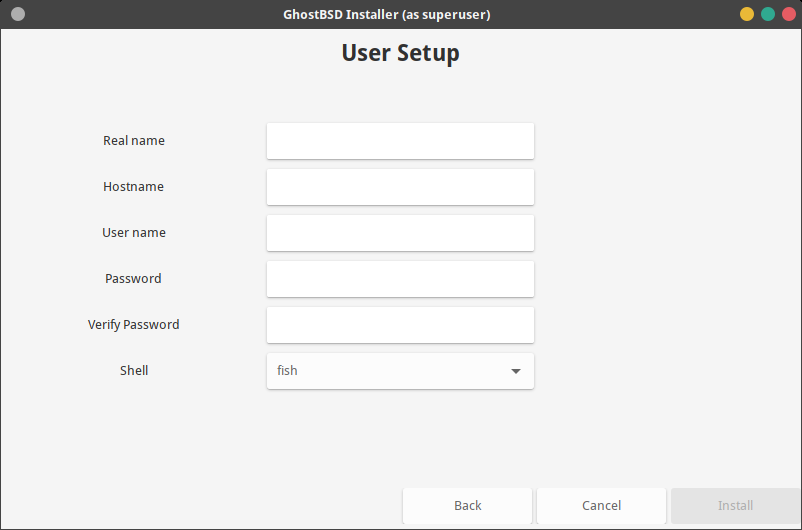
Task: Close the installer using the red button
Action: click(789, 14)
